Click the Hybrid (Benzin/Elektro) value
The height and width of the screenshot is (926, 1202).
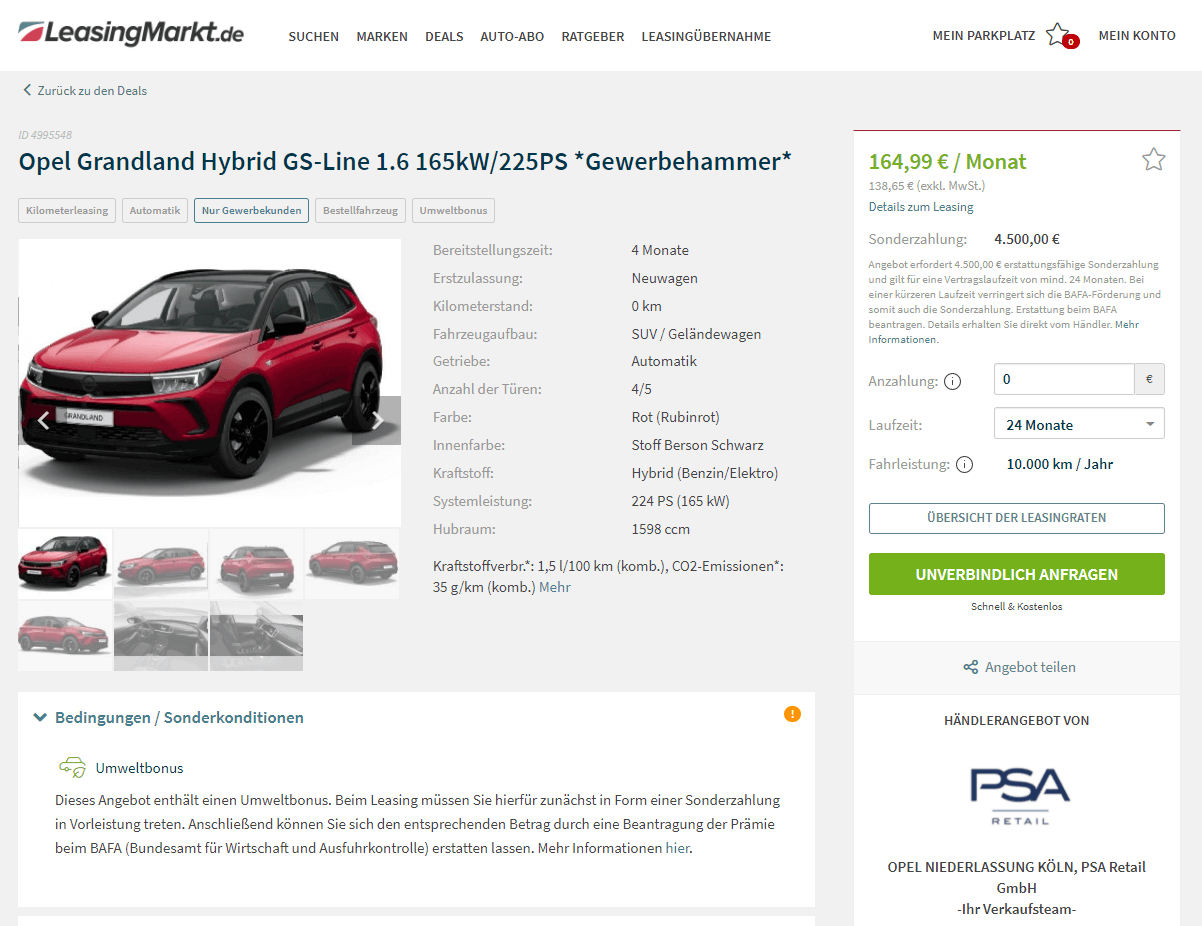tap(705, 473)
